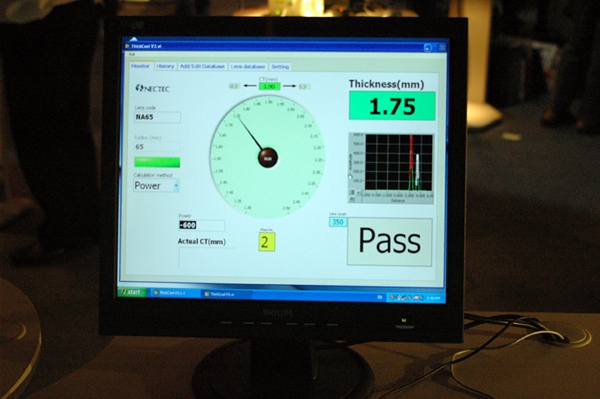This screenshot has height=399, width=600.
Task: Click the large Pass button
Action: click(x=390, y=242)
